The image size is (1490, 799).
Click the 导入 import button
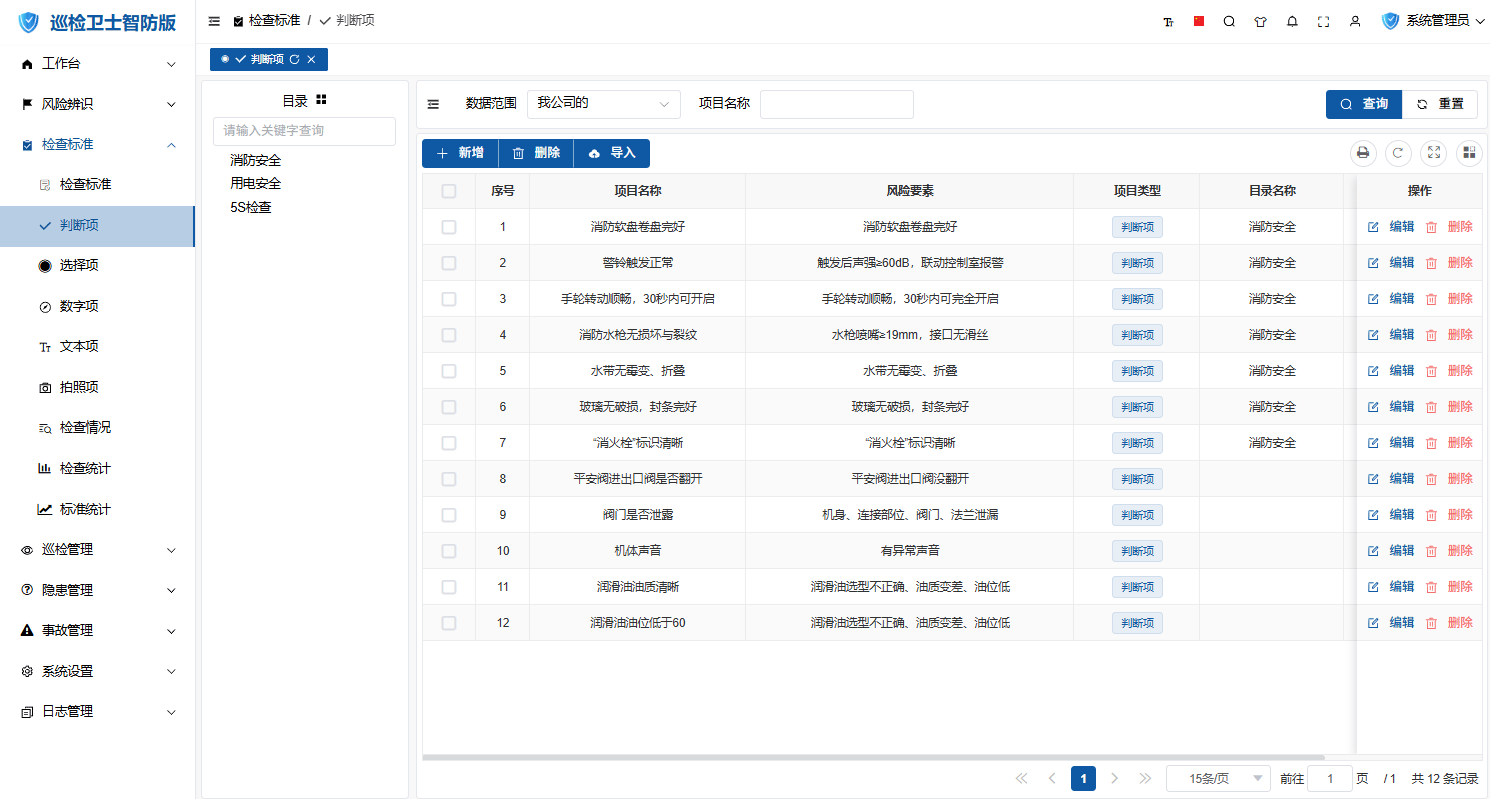(612, 153)
